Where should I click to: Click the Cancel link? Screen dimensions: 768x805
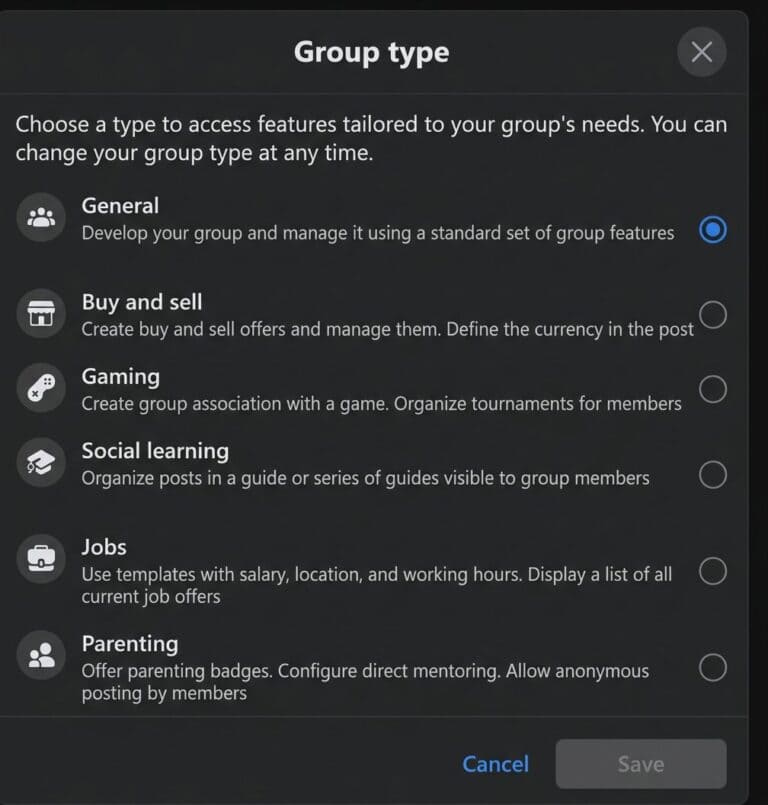pos(495,763)
